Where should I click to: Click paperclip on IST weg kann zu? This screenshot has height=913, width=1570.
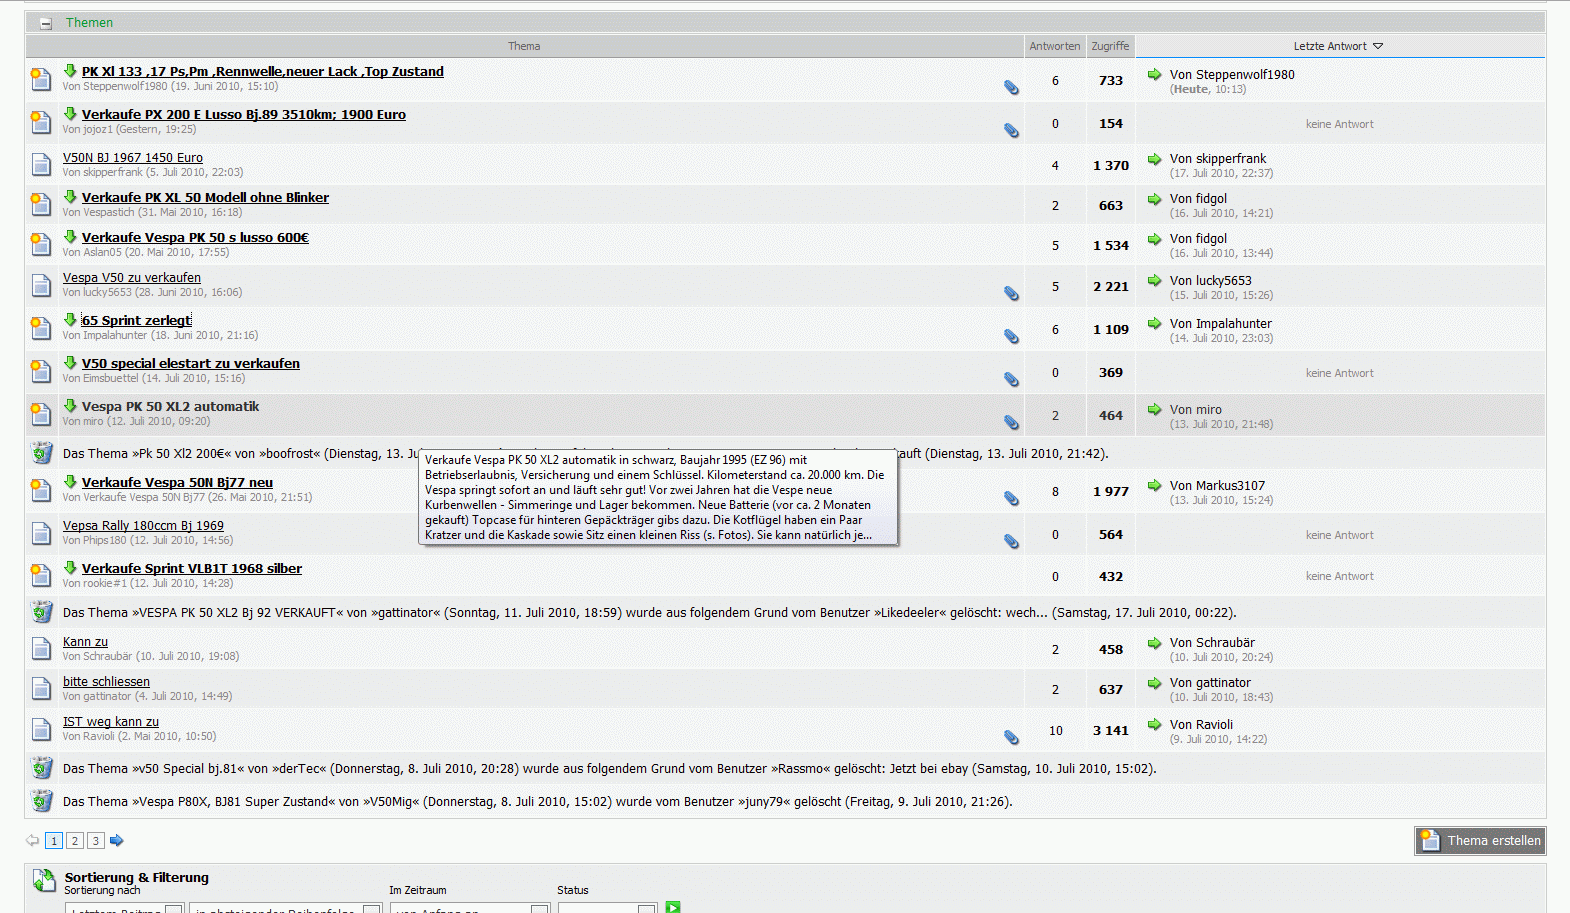[x=1011, y=738]
